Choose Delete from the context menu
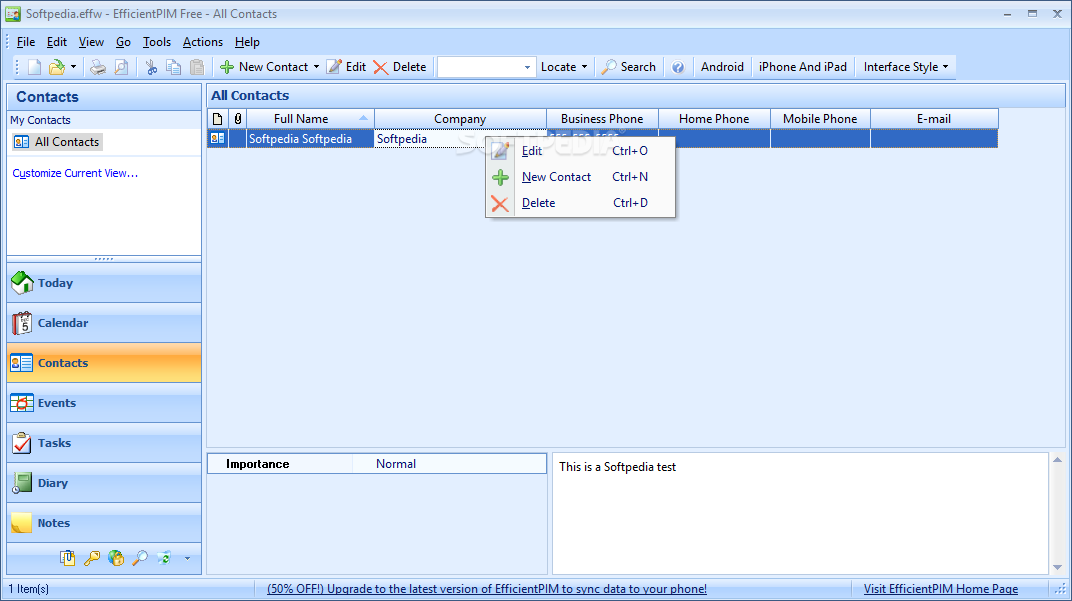Viewport: 1072px width, 601px height. coord(580,203)
